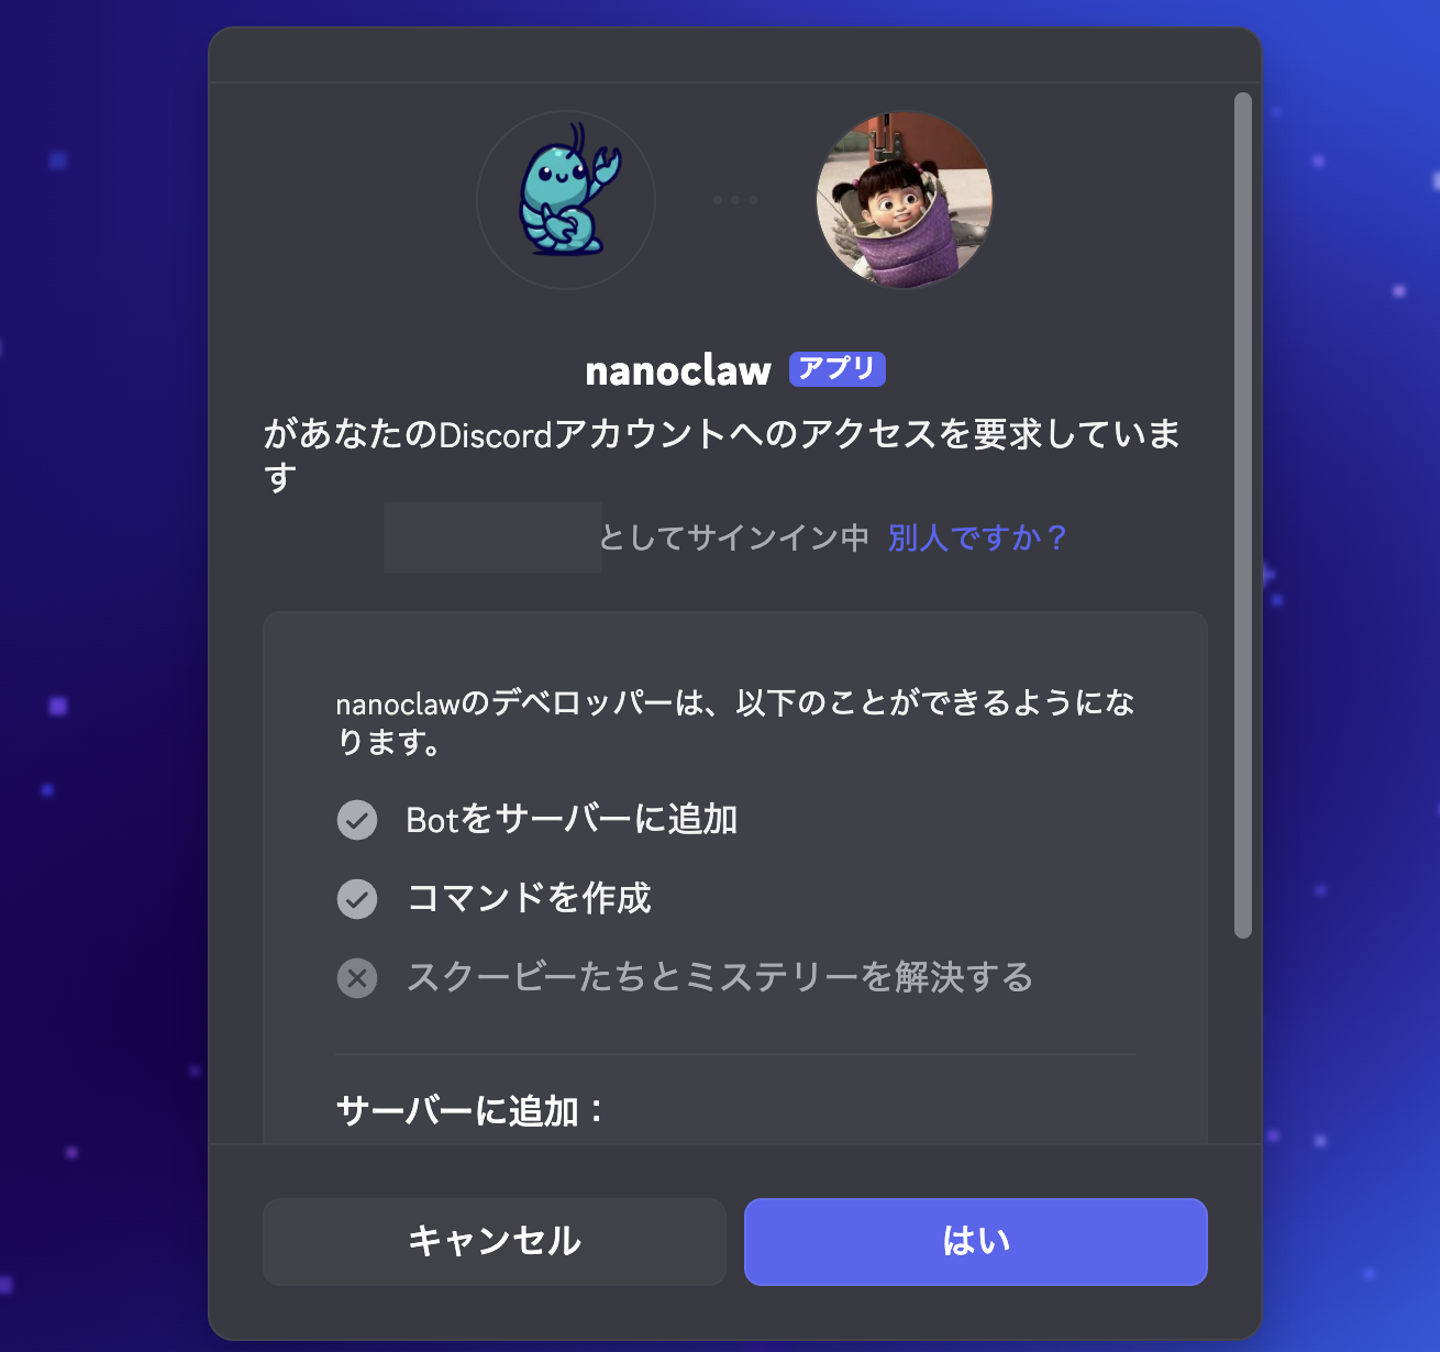Click the としてサインイン中 signed-in status text
1440x1352 pixels.
[733, 538]
